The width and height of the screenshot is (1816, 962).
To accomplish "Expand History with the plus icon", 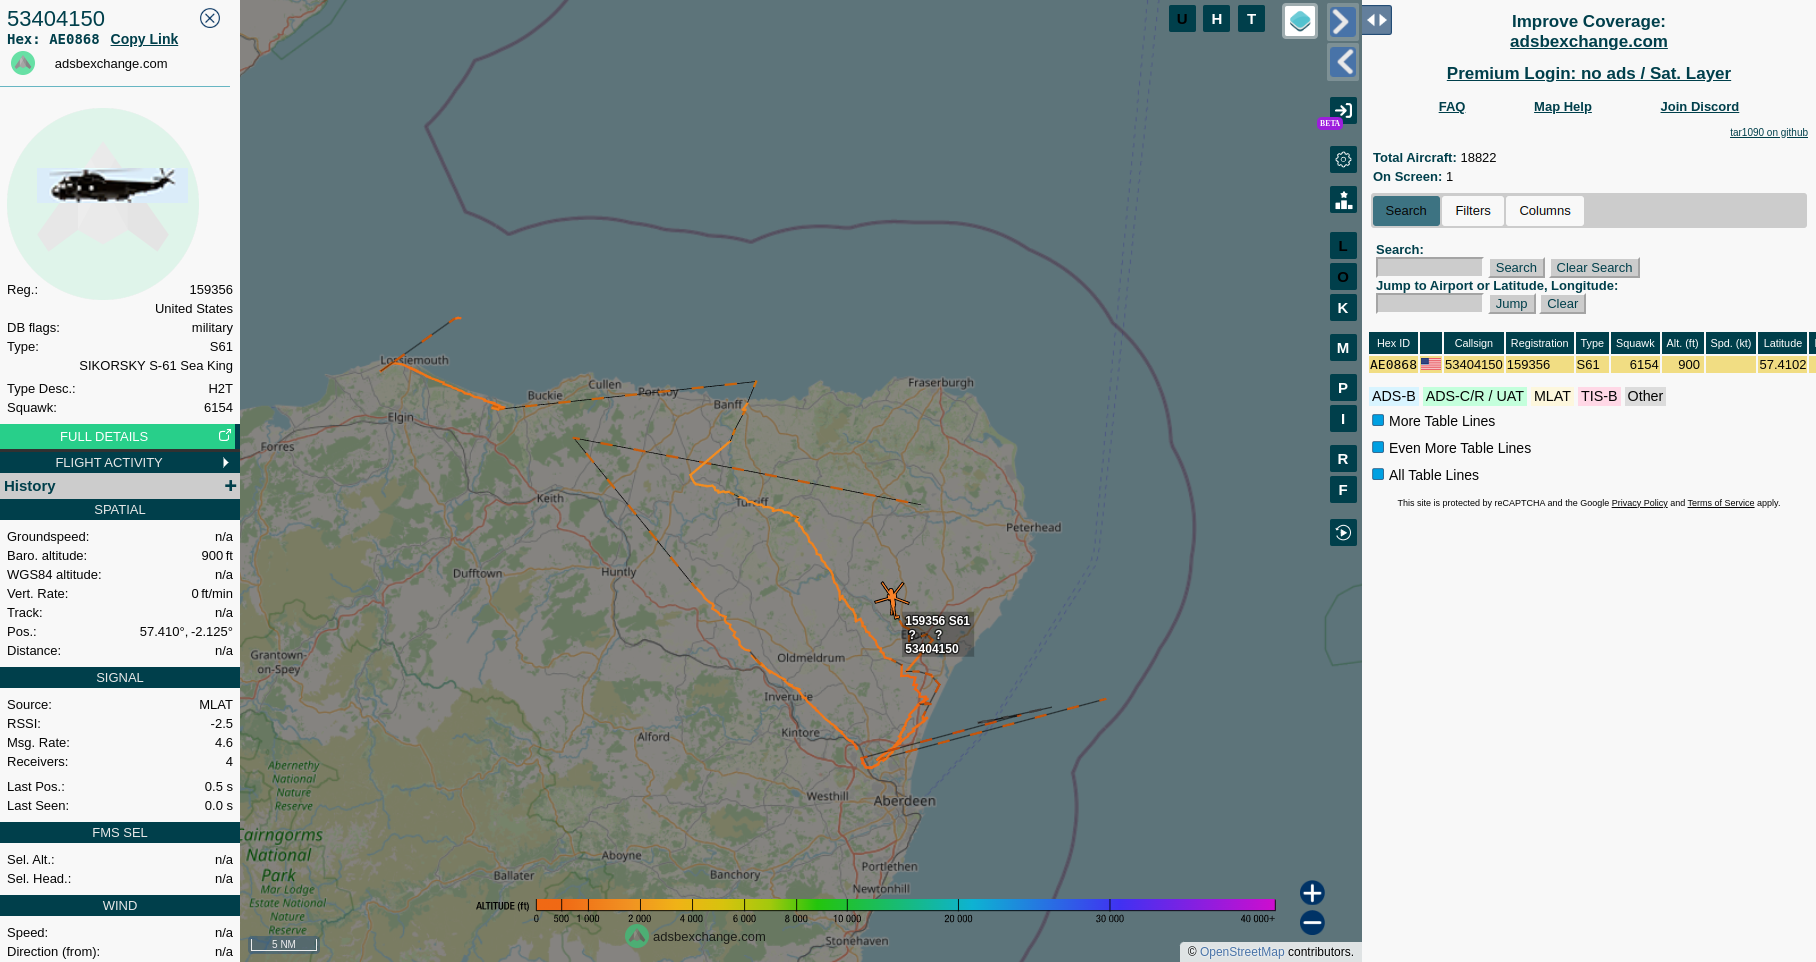I will coord(230,486).
